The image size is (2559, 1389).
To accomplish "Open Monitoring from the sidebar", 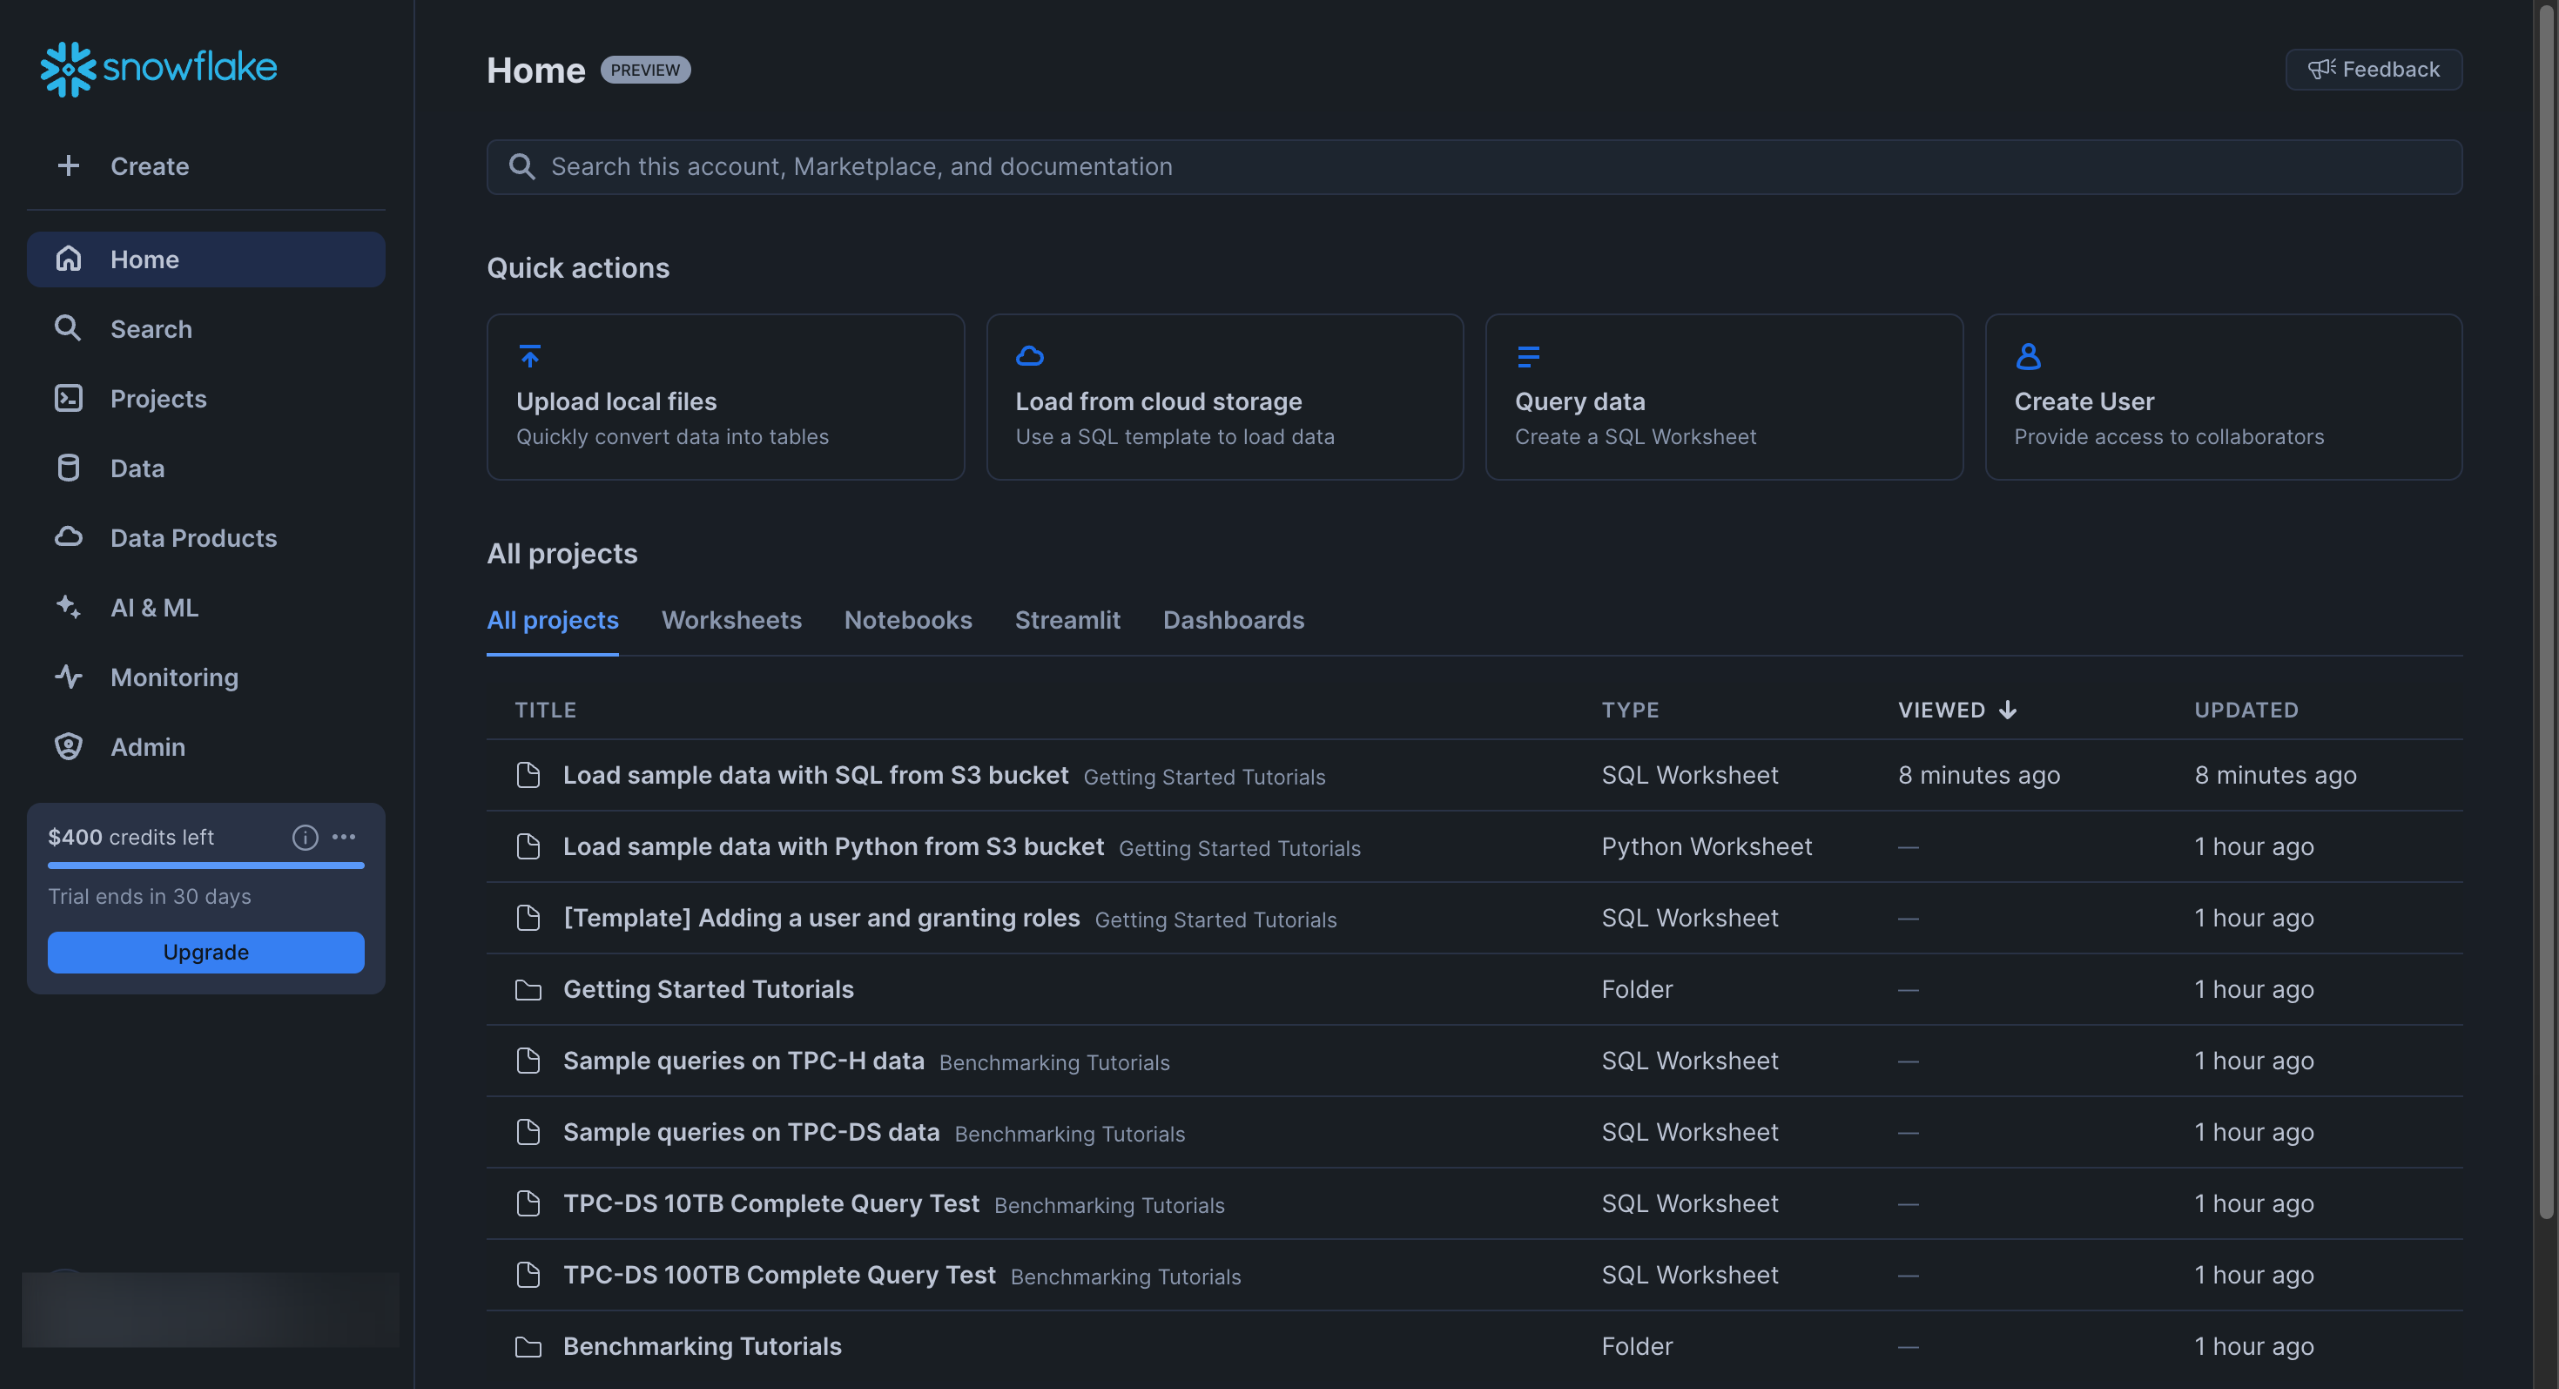I will coord(174,677).
